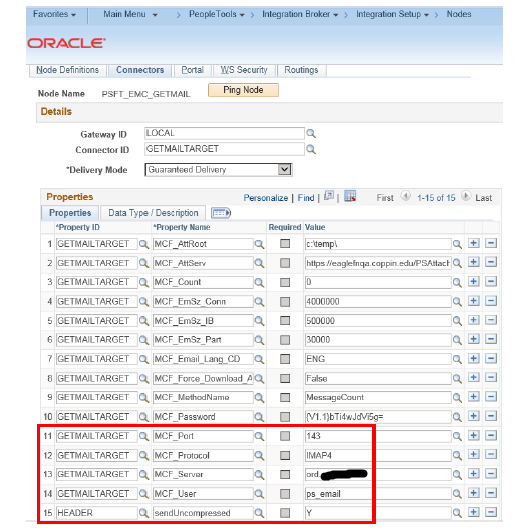This screenshot has height=528, width=520.
Task: Add row after MCF_AttRoot with plus icon
Action: (474, 243)
